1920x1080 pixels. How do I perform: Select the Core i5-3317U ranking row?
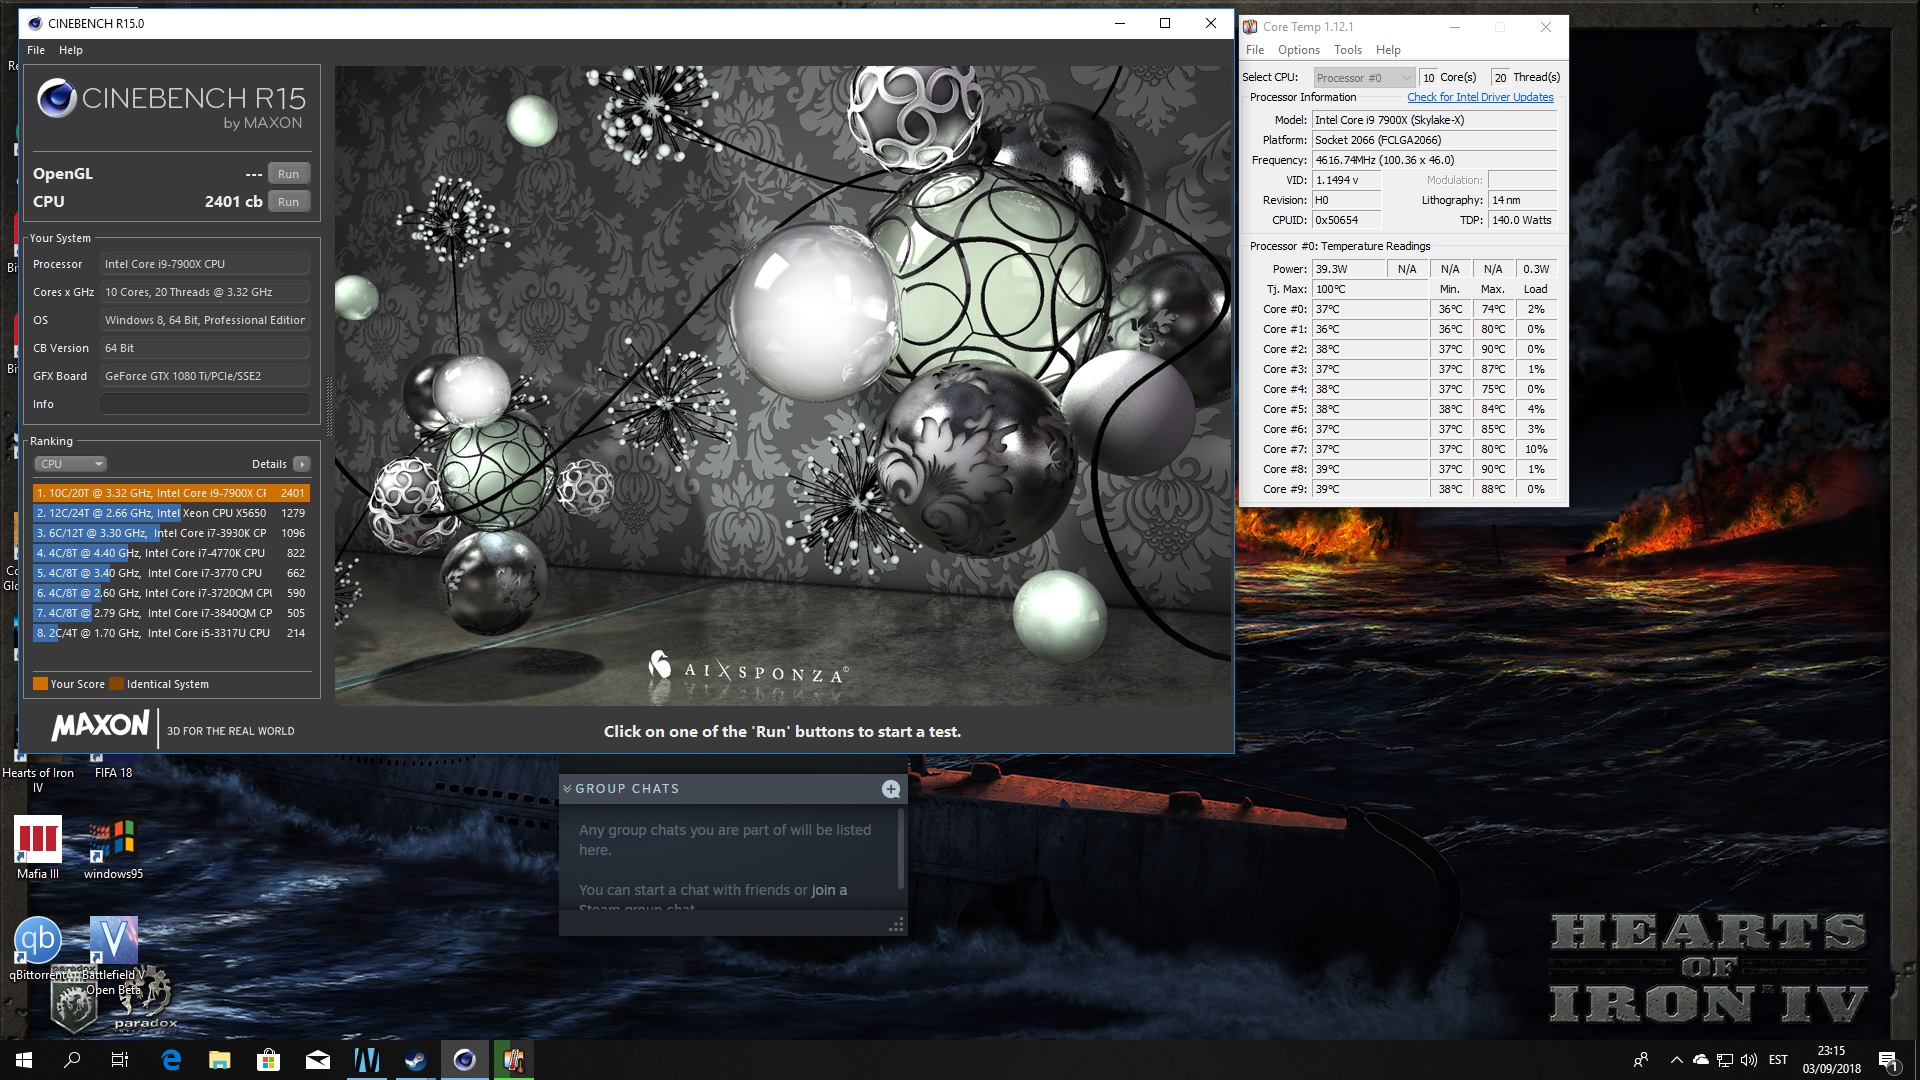[171, 633]
